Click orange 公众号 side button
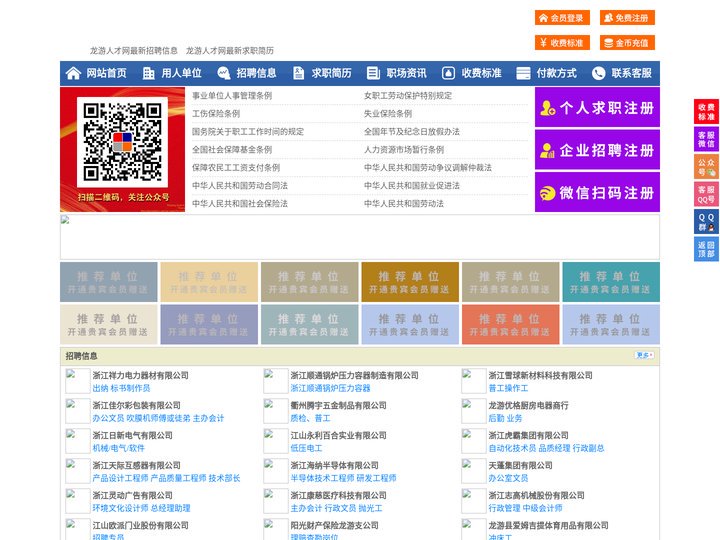The width and height of the screenshot is (720, 540). coord(706,167)
